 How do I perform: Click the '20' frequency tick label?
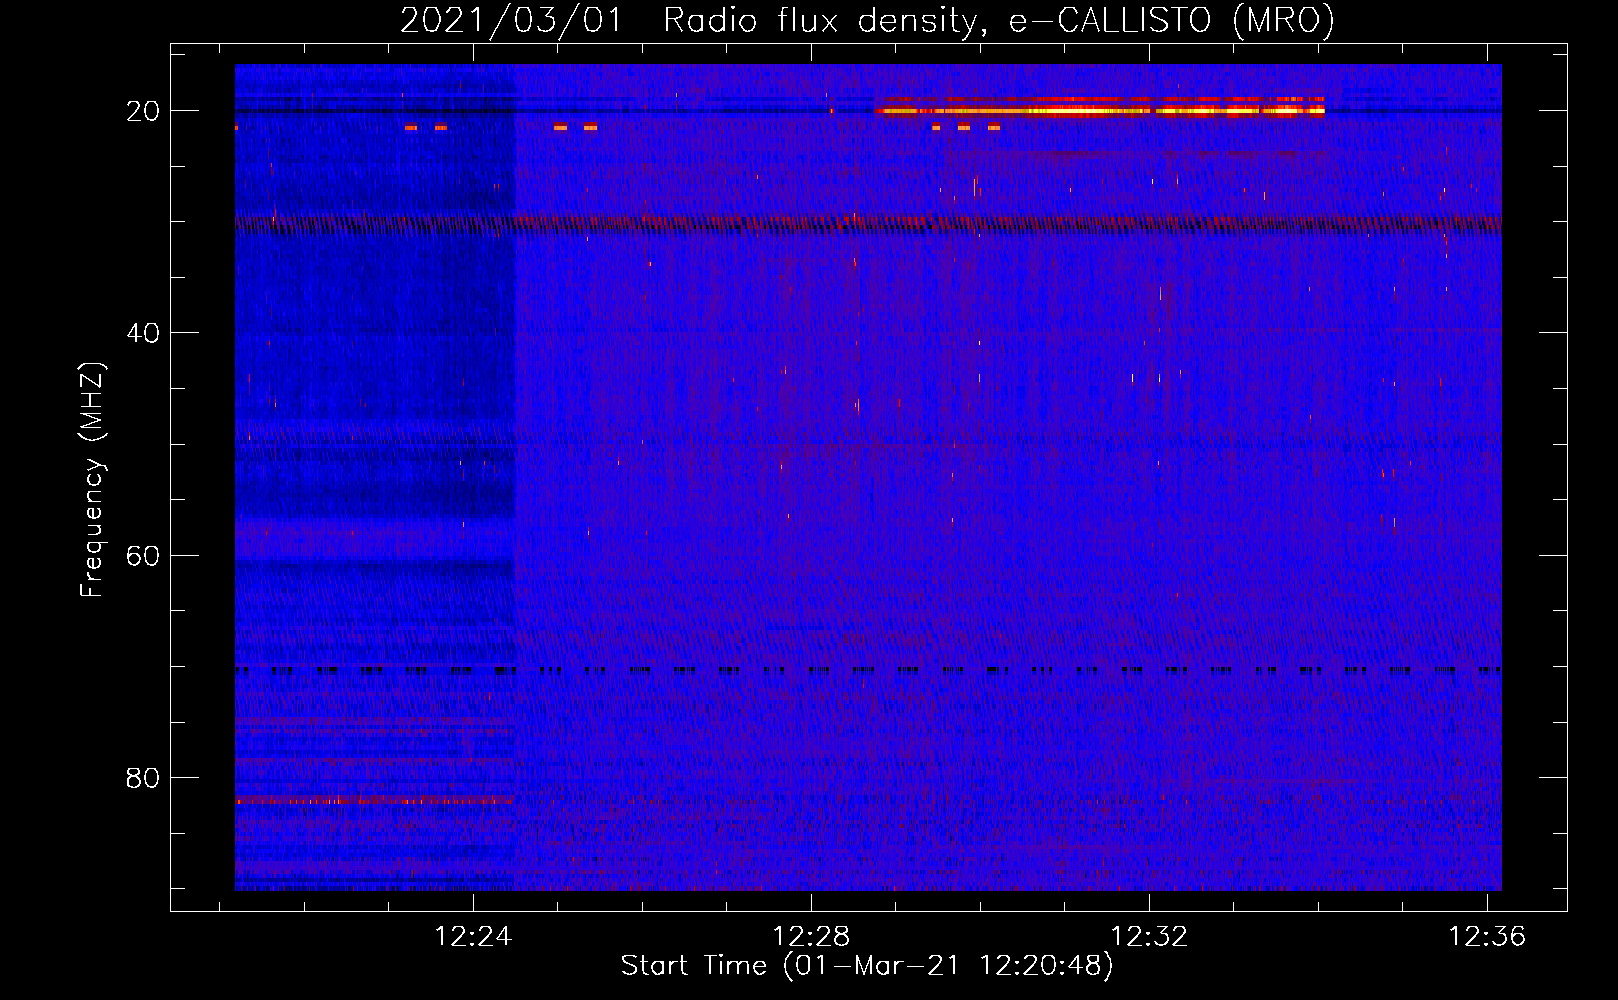tap(143, 111)
